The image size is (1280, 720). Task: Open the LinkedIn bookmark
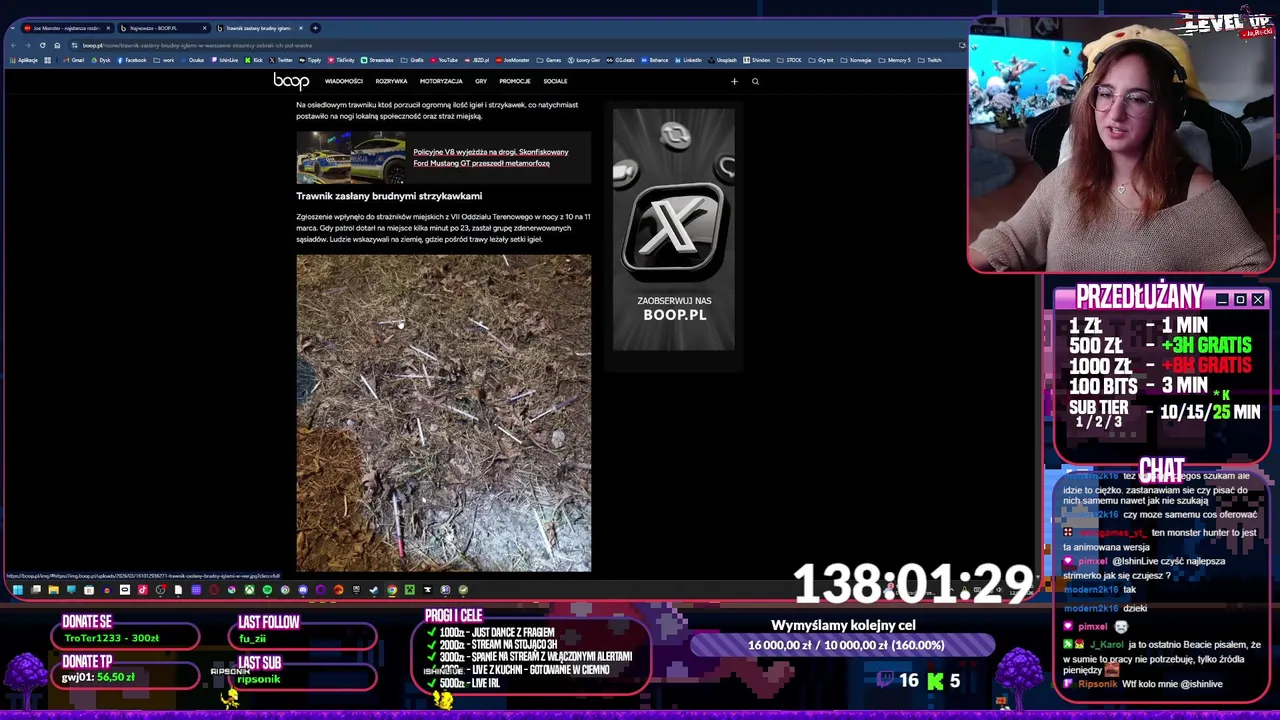688,60
